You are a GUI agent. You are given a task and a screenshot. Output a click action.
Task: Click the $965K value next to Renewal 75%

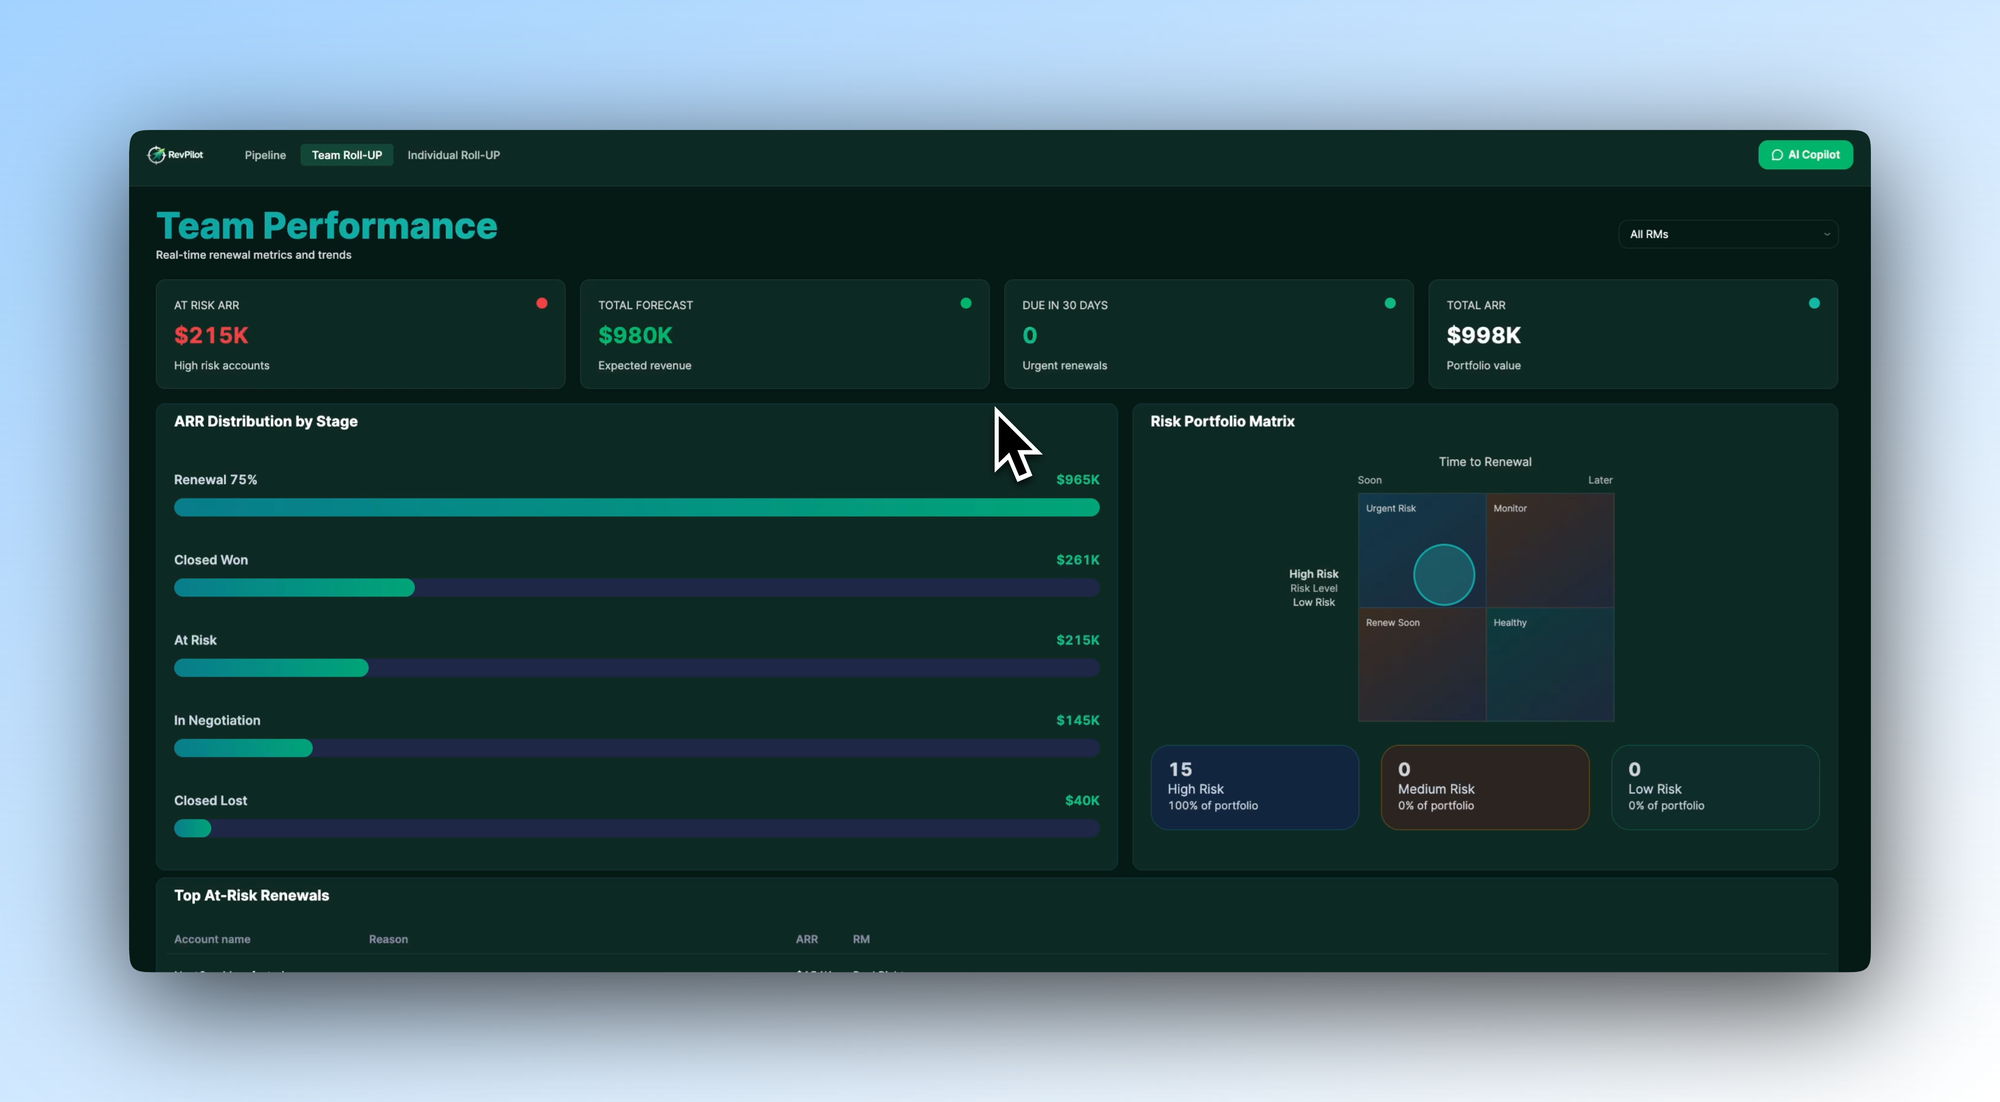click(1077, 480)
